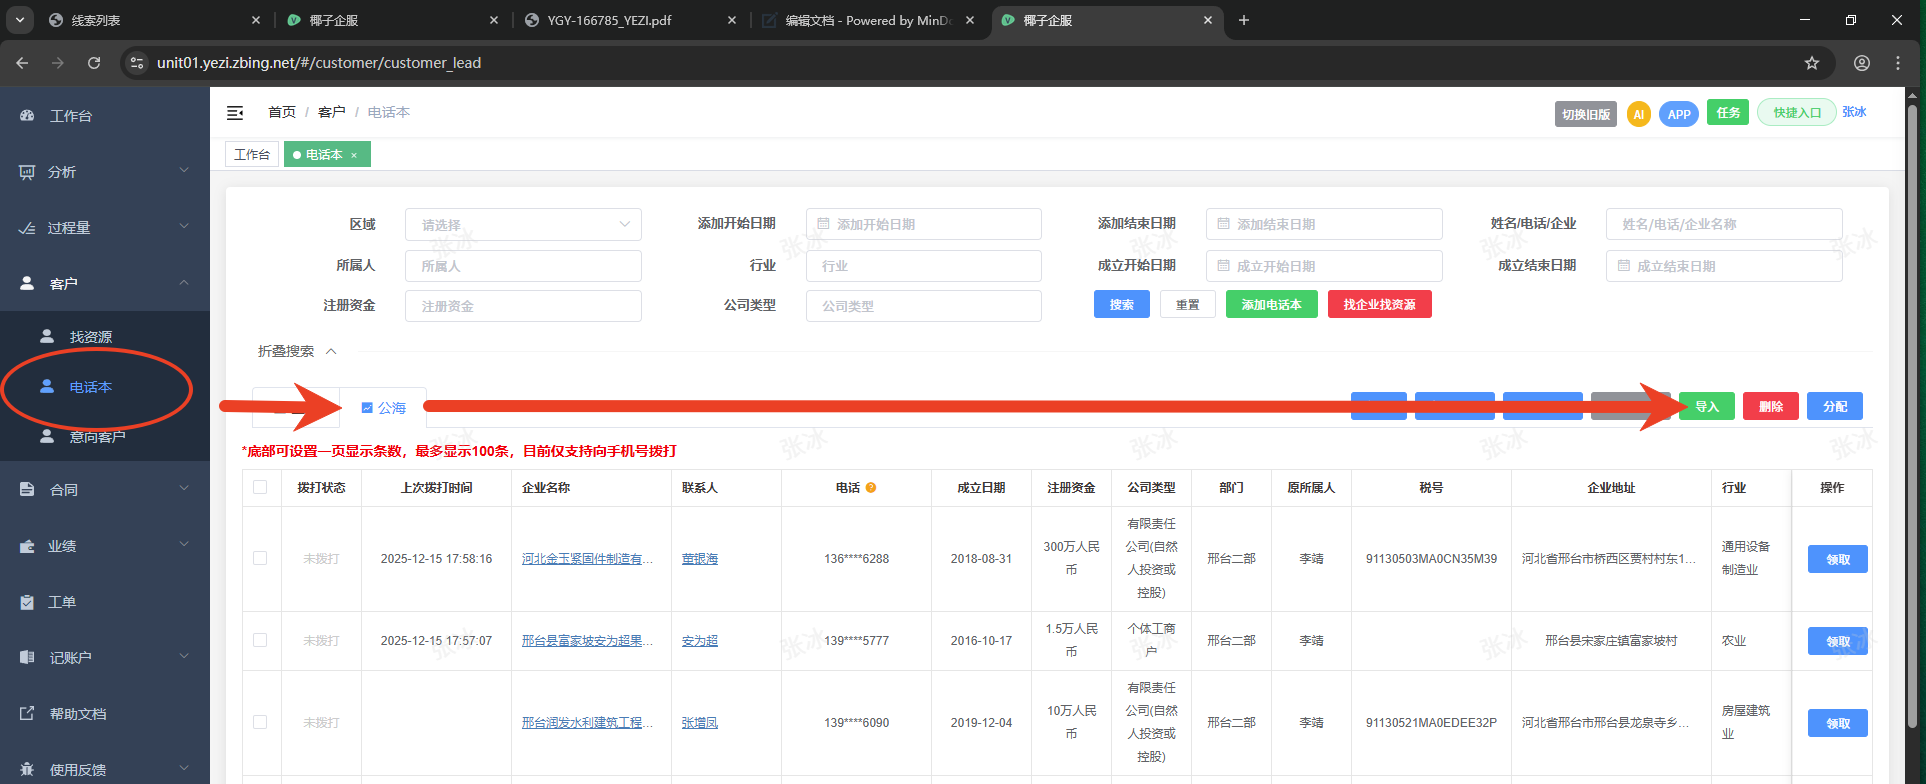Click the 过程量 sidebar icon
Image resolution: width=1926 pixels, height=784 pixels.
pyautogui.click(x=27, y=228)
